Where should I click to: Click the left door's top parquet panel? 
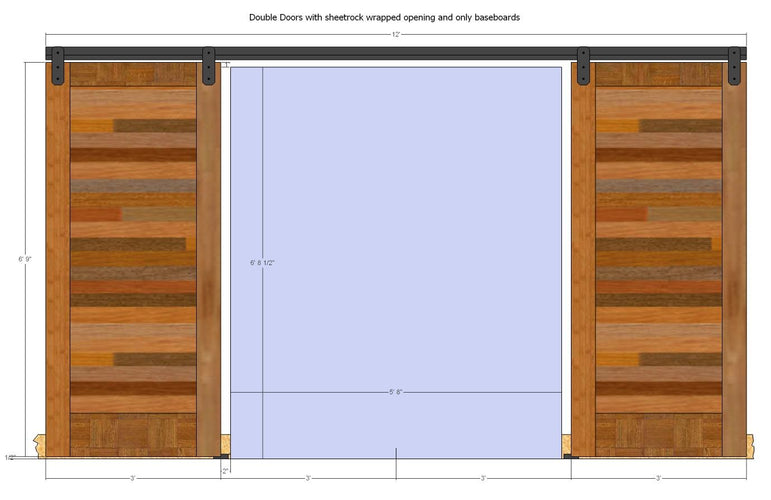point(133,75)
